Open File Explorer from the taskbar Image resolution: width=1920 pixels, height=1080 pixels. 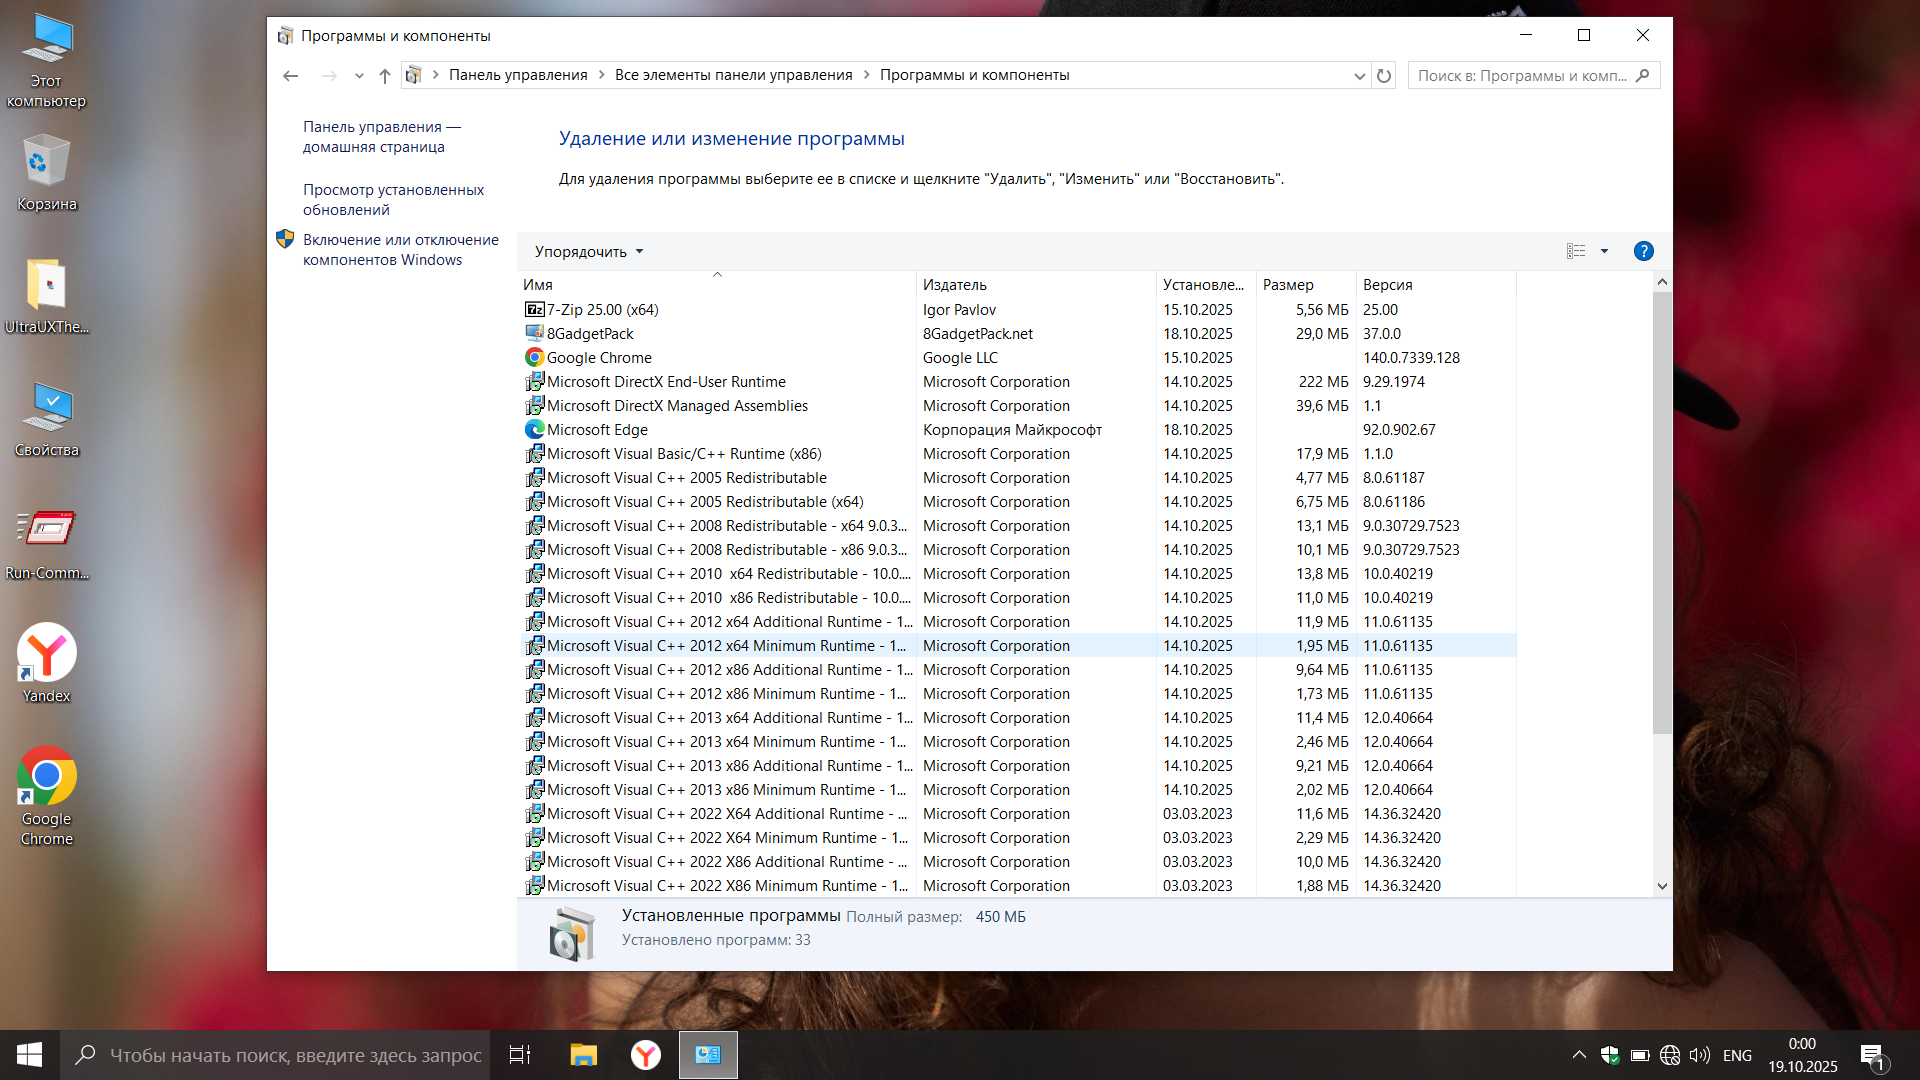pyautogui.click(x=583, y=1055)
